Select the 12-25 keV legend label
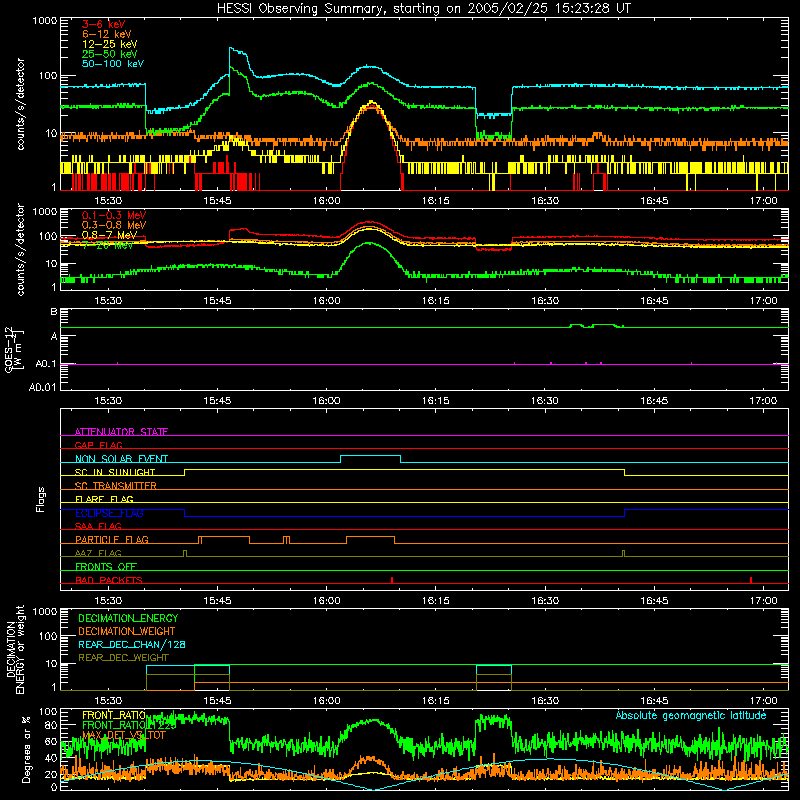The width and height of the screenshot is (800, 800). 109,44
